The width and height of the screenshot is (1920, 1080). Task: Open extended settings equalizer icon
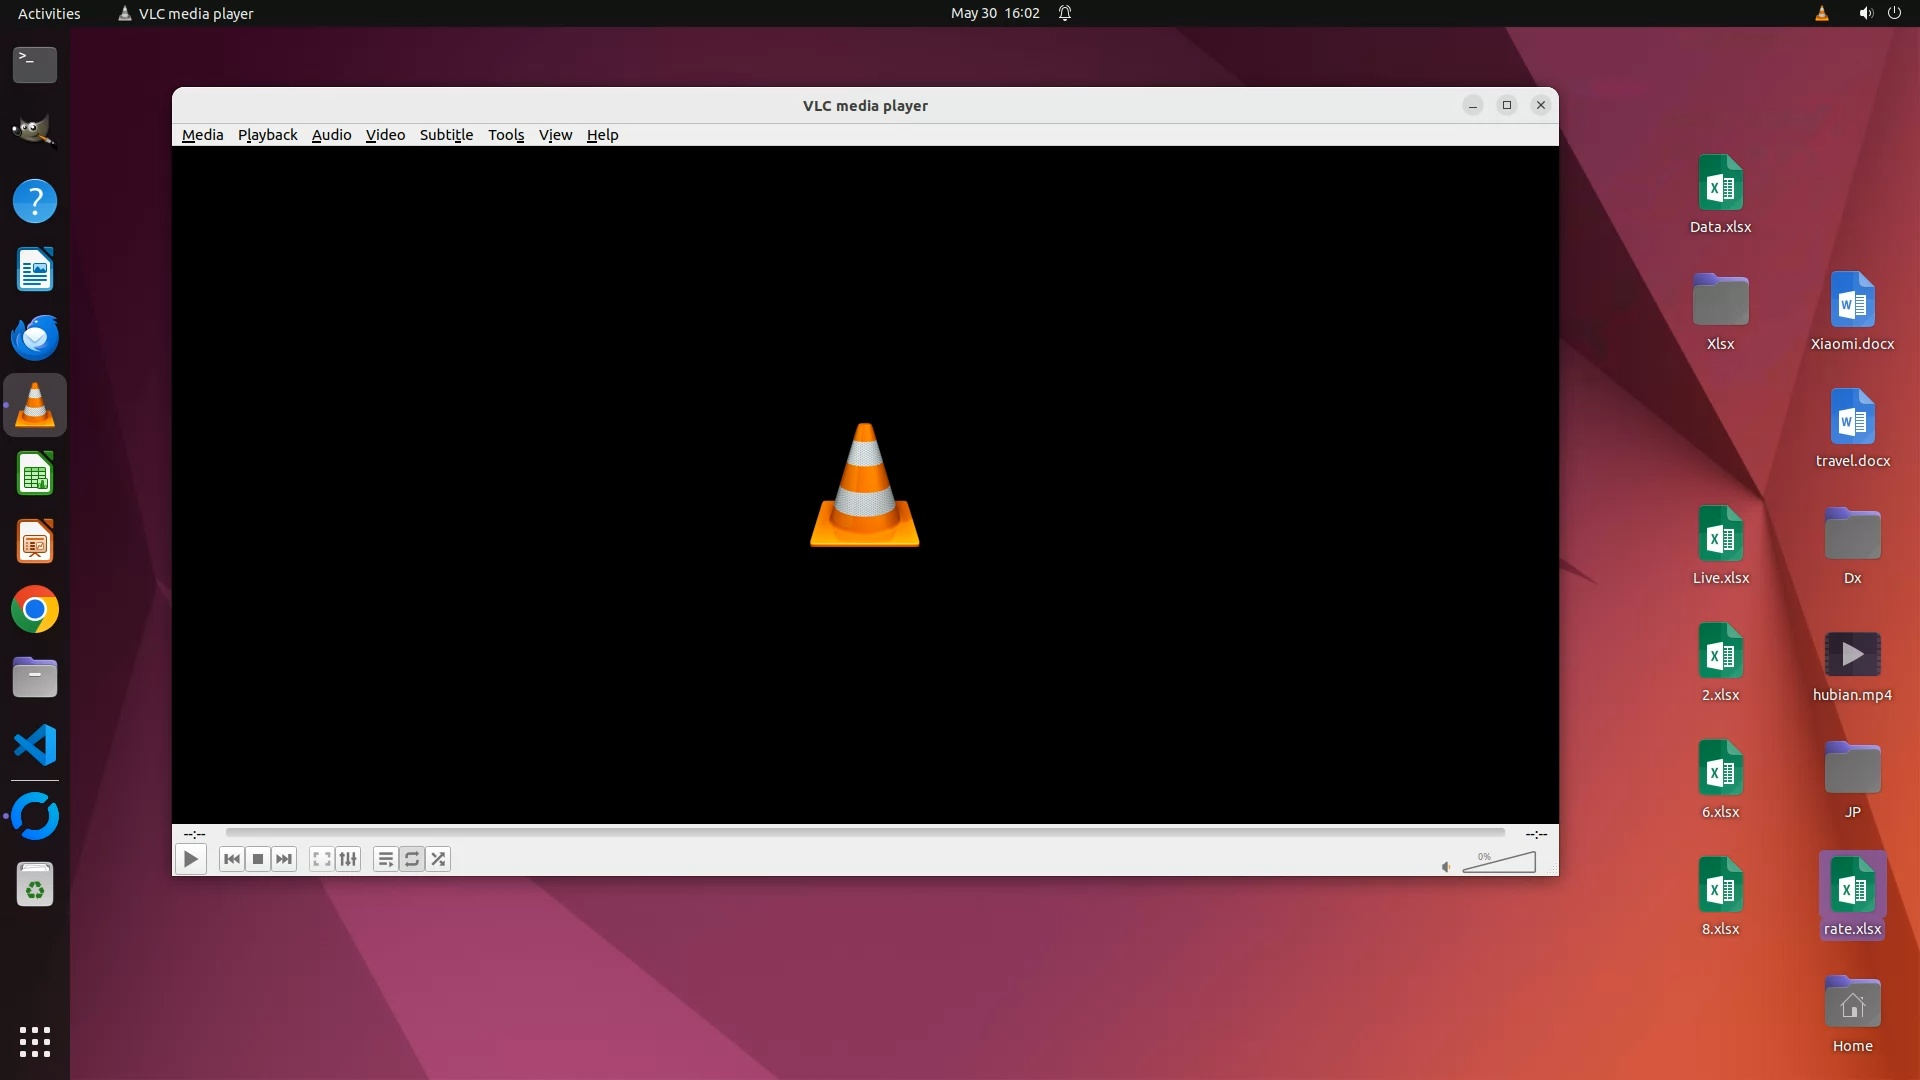click(348, 859)
